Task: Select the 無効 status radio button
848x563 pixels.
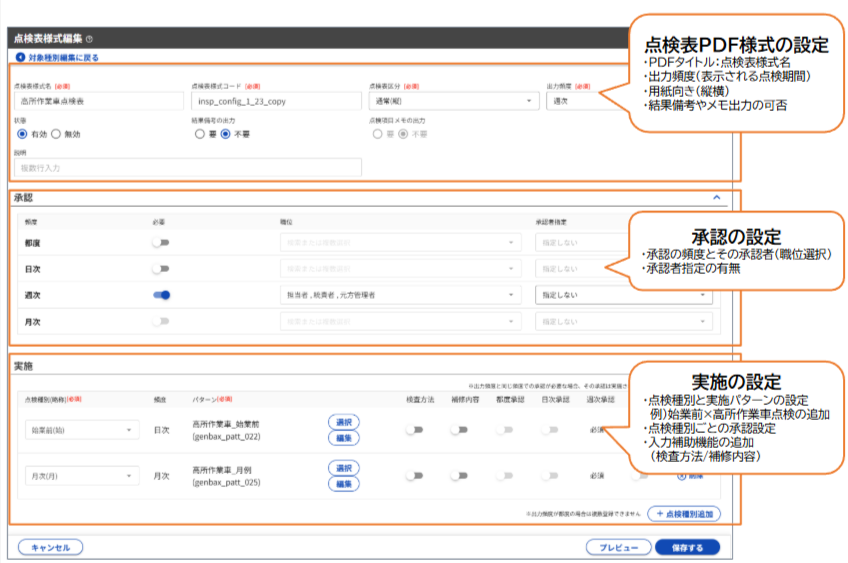Action: (x=57, y=133)
